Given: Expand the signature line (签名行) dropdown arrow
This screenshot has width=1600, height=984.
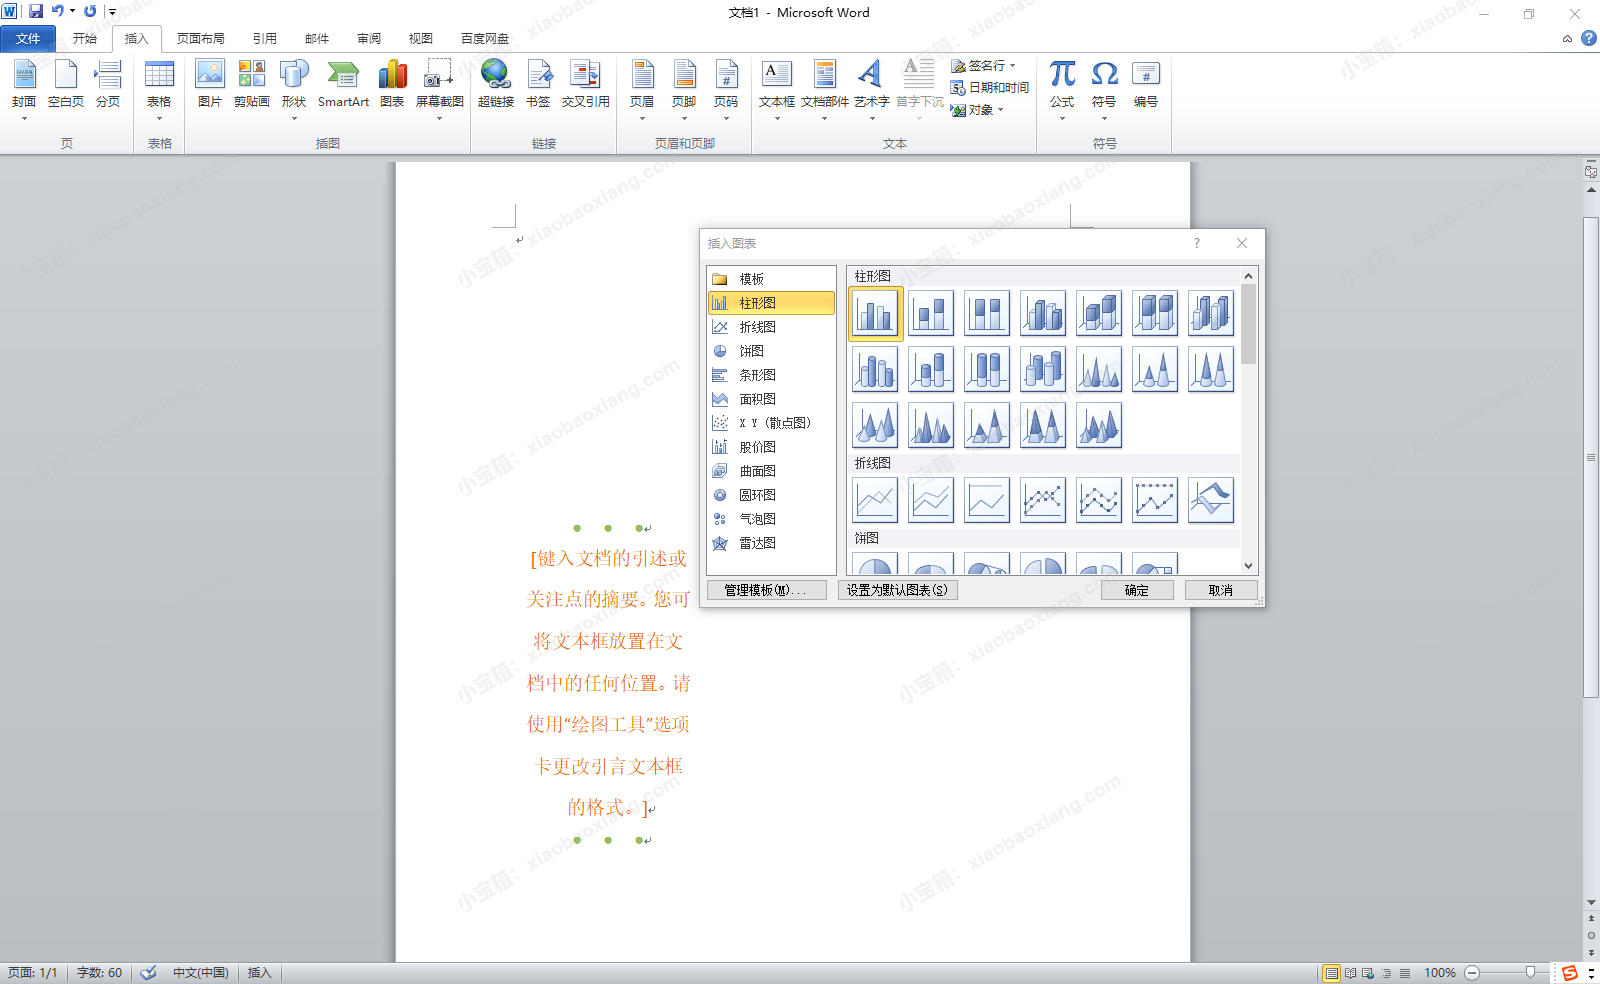Looking at the screenshot, I should 1013,65.
